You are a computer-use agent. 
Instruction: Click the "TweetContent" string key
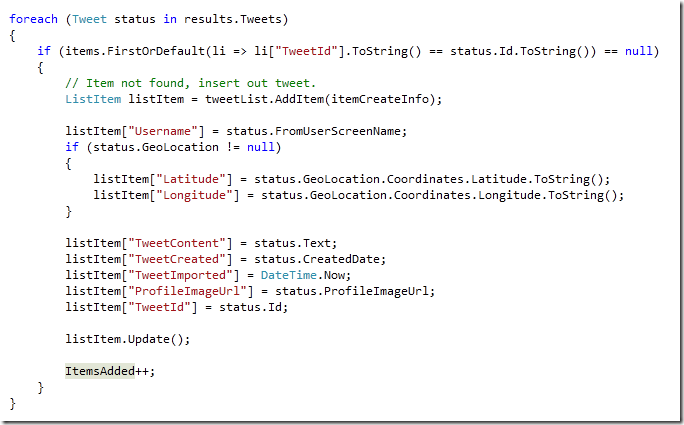[177, 243]
